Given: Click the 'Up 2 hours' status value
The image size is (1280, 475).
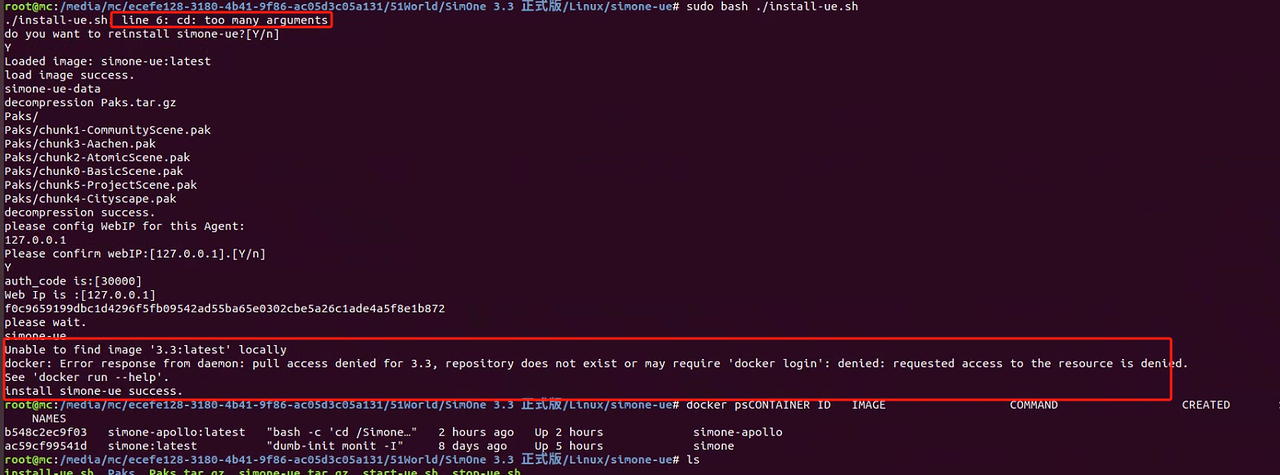Looking at the screenshot, I should [569, 433].
